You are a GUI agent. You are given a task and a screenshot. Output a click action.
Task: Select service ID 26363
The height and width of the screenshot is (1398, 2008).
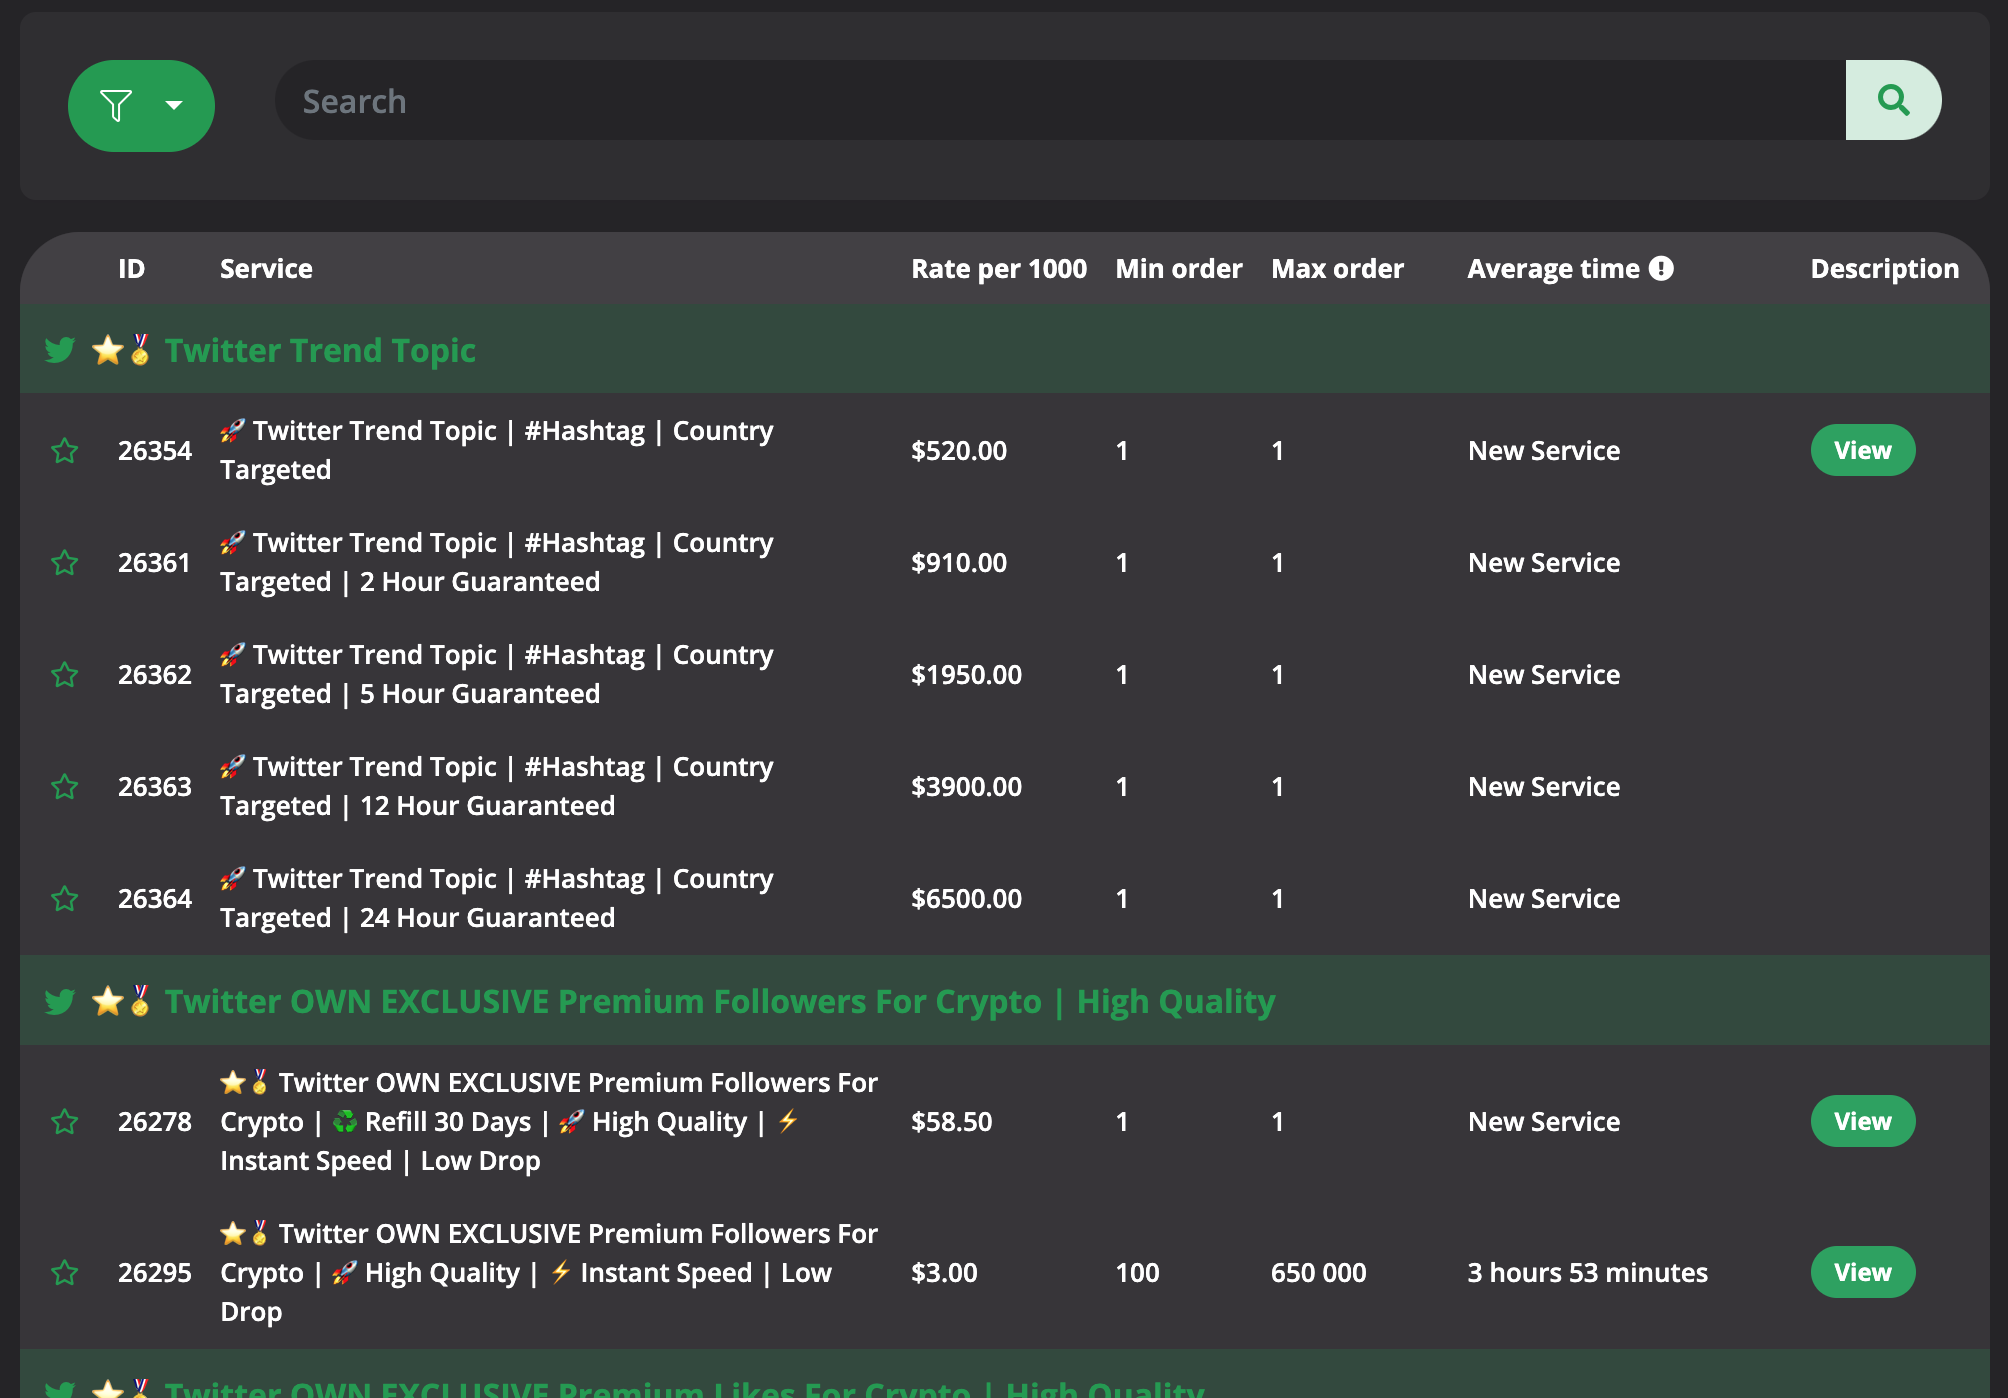pos(154,787)
